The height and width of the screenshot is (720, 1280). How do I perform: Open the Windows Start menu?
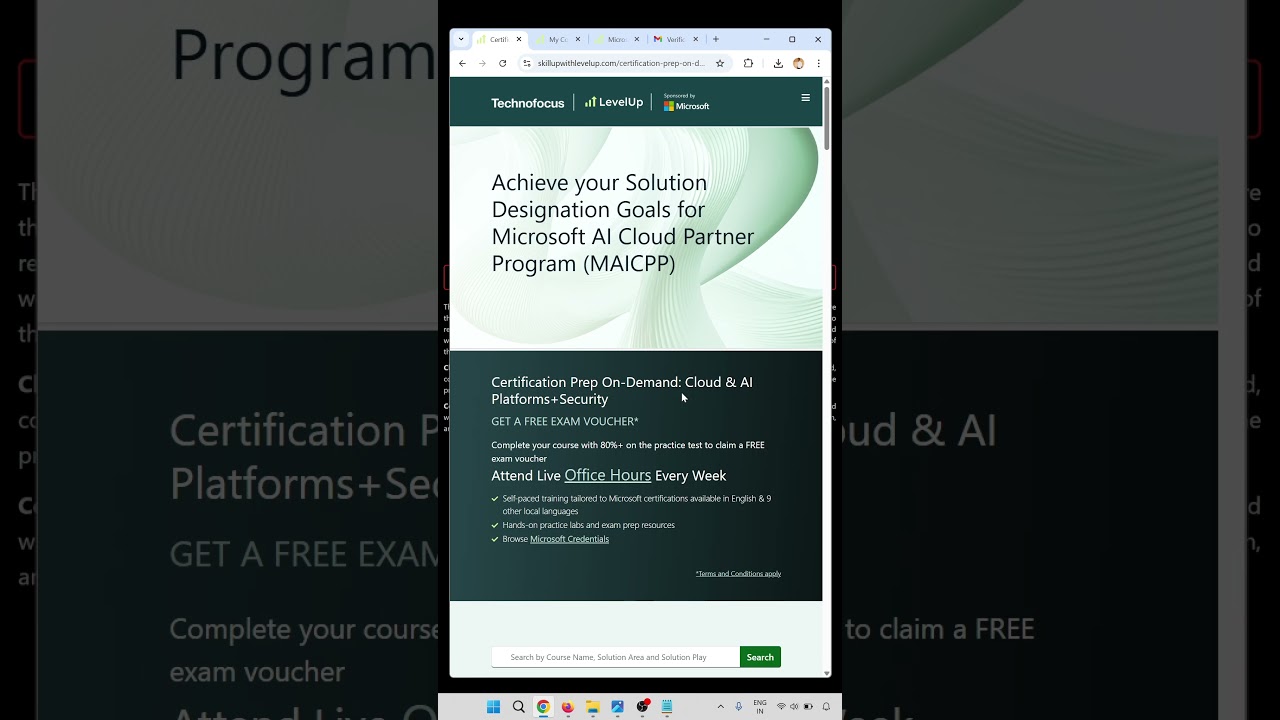click(493, 707)
